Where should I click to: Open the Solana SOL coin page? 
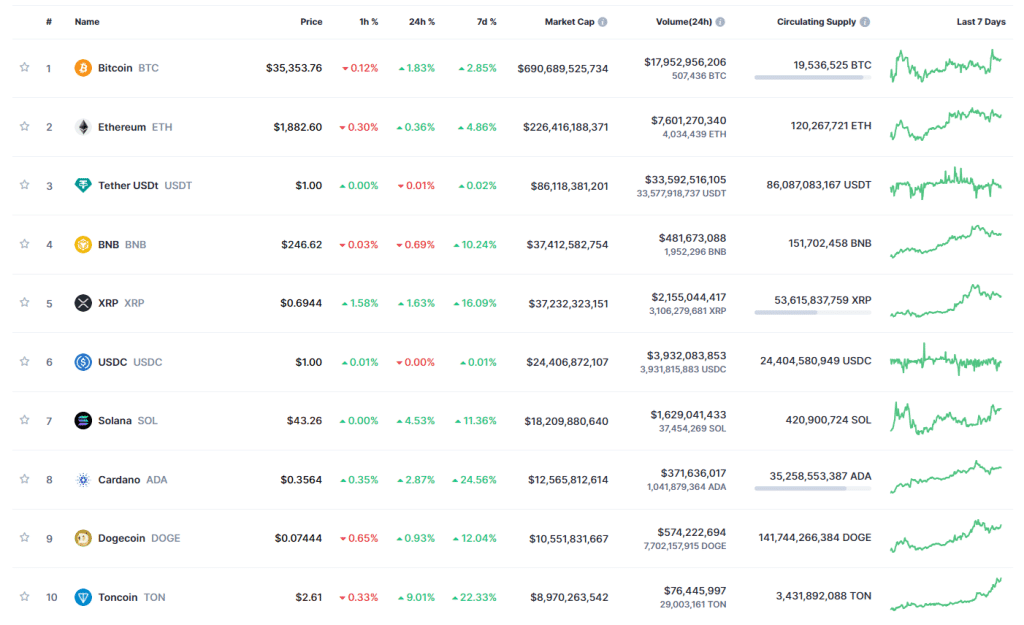[127, 421]
